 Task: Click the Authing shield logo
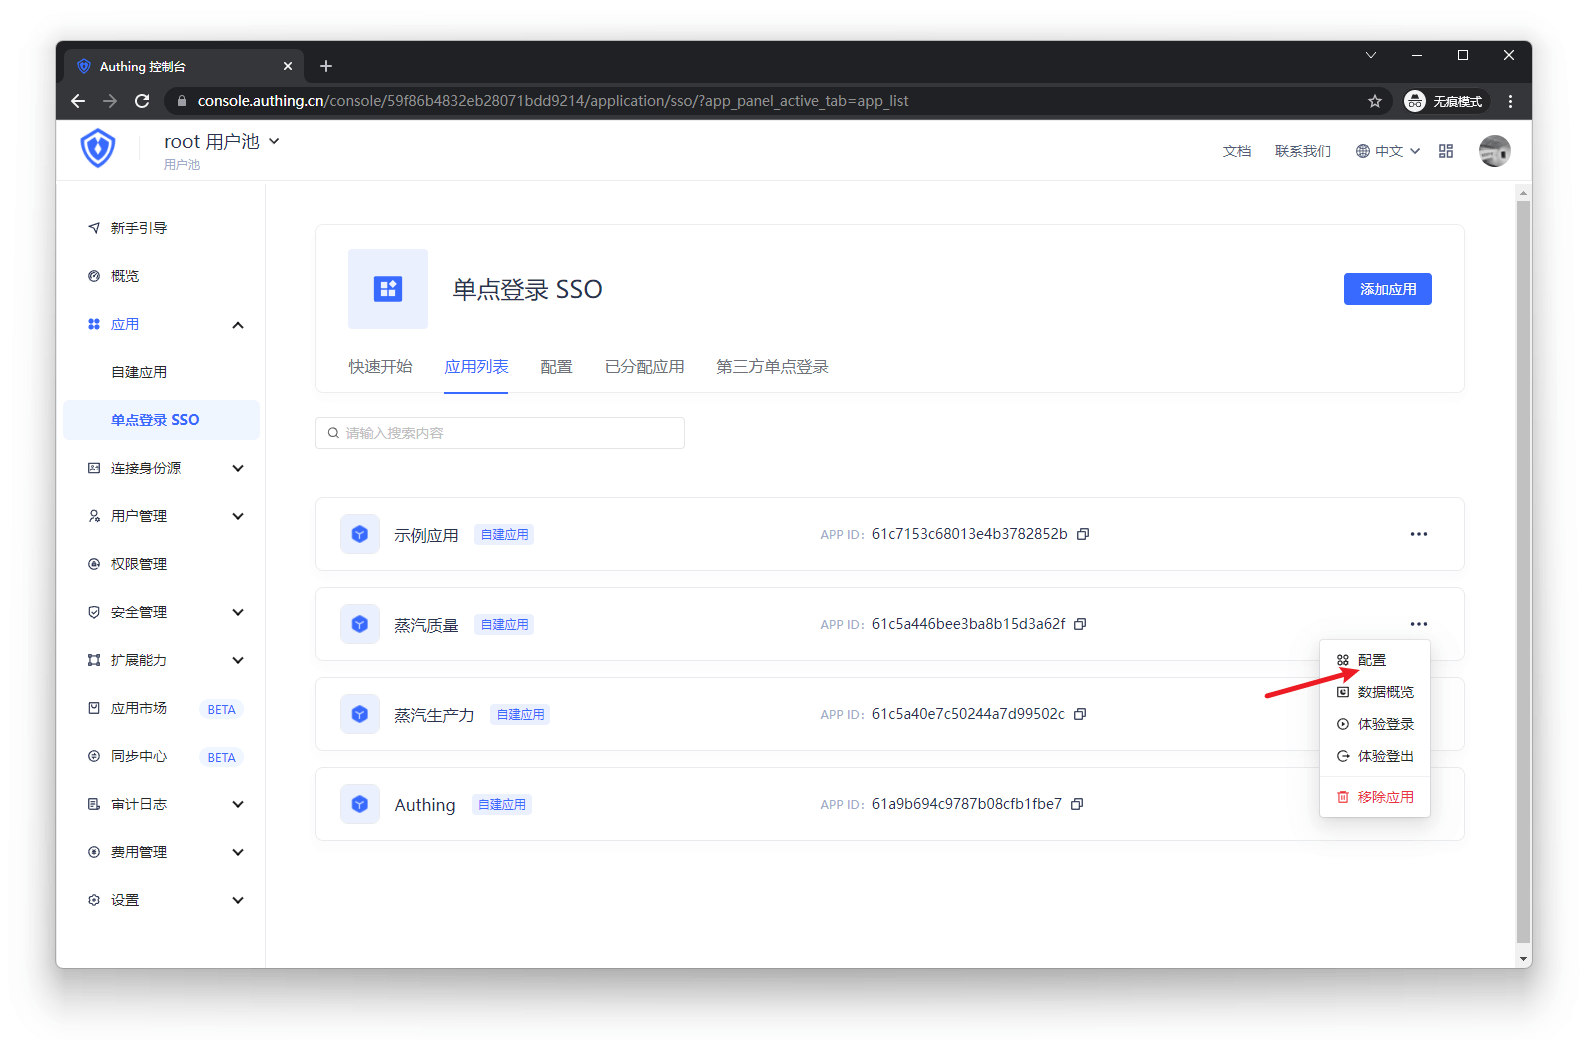point(98,148)
